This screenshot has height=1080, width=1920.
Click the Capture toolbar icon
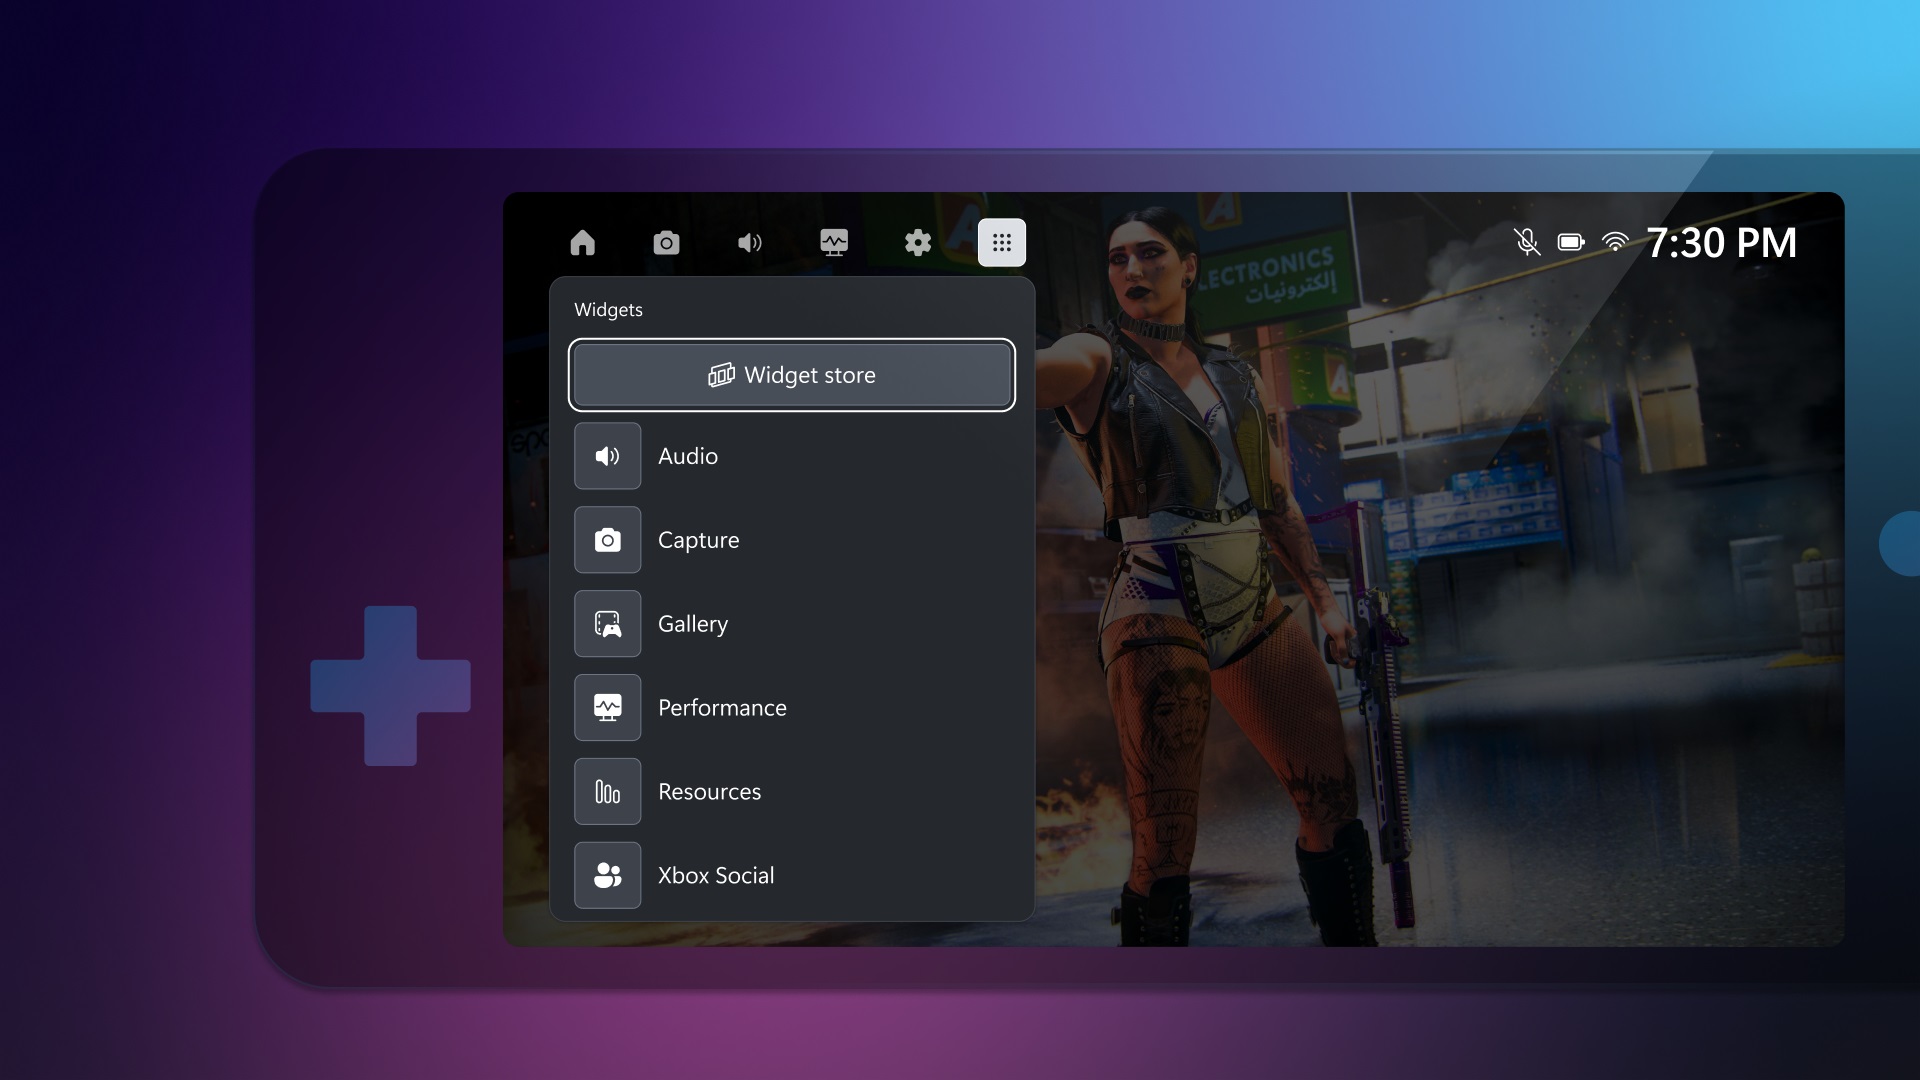(666, 241)
